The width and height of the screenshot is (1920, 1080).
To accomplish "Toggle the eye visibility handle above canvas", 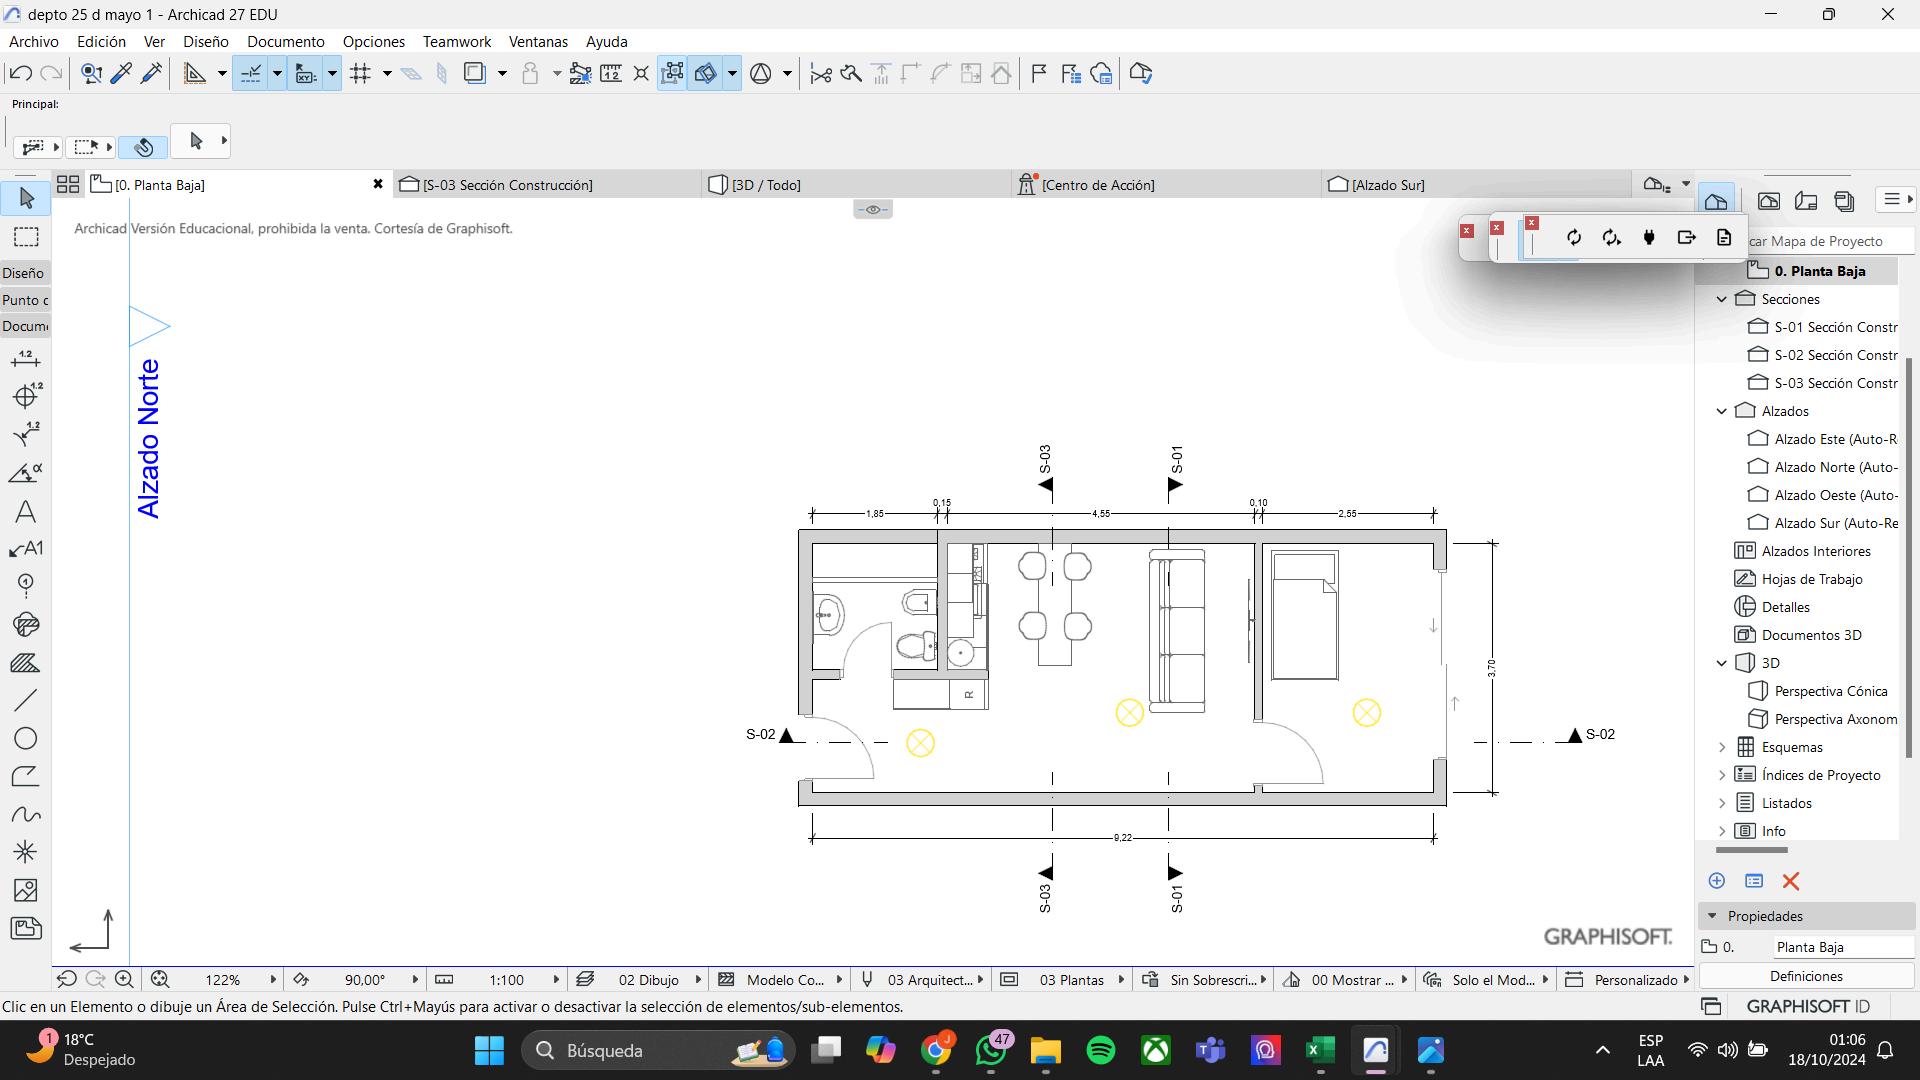I will coord(873,209).
